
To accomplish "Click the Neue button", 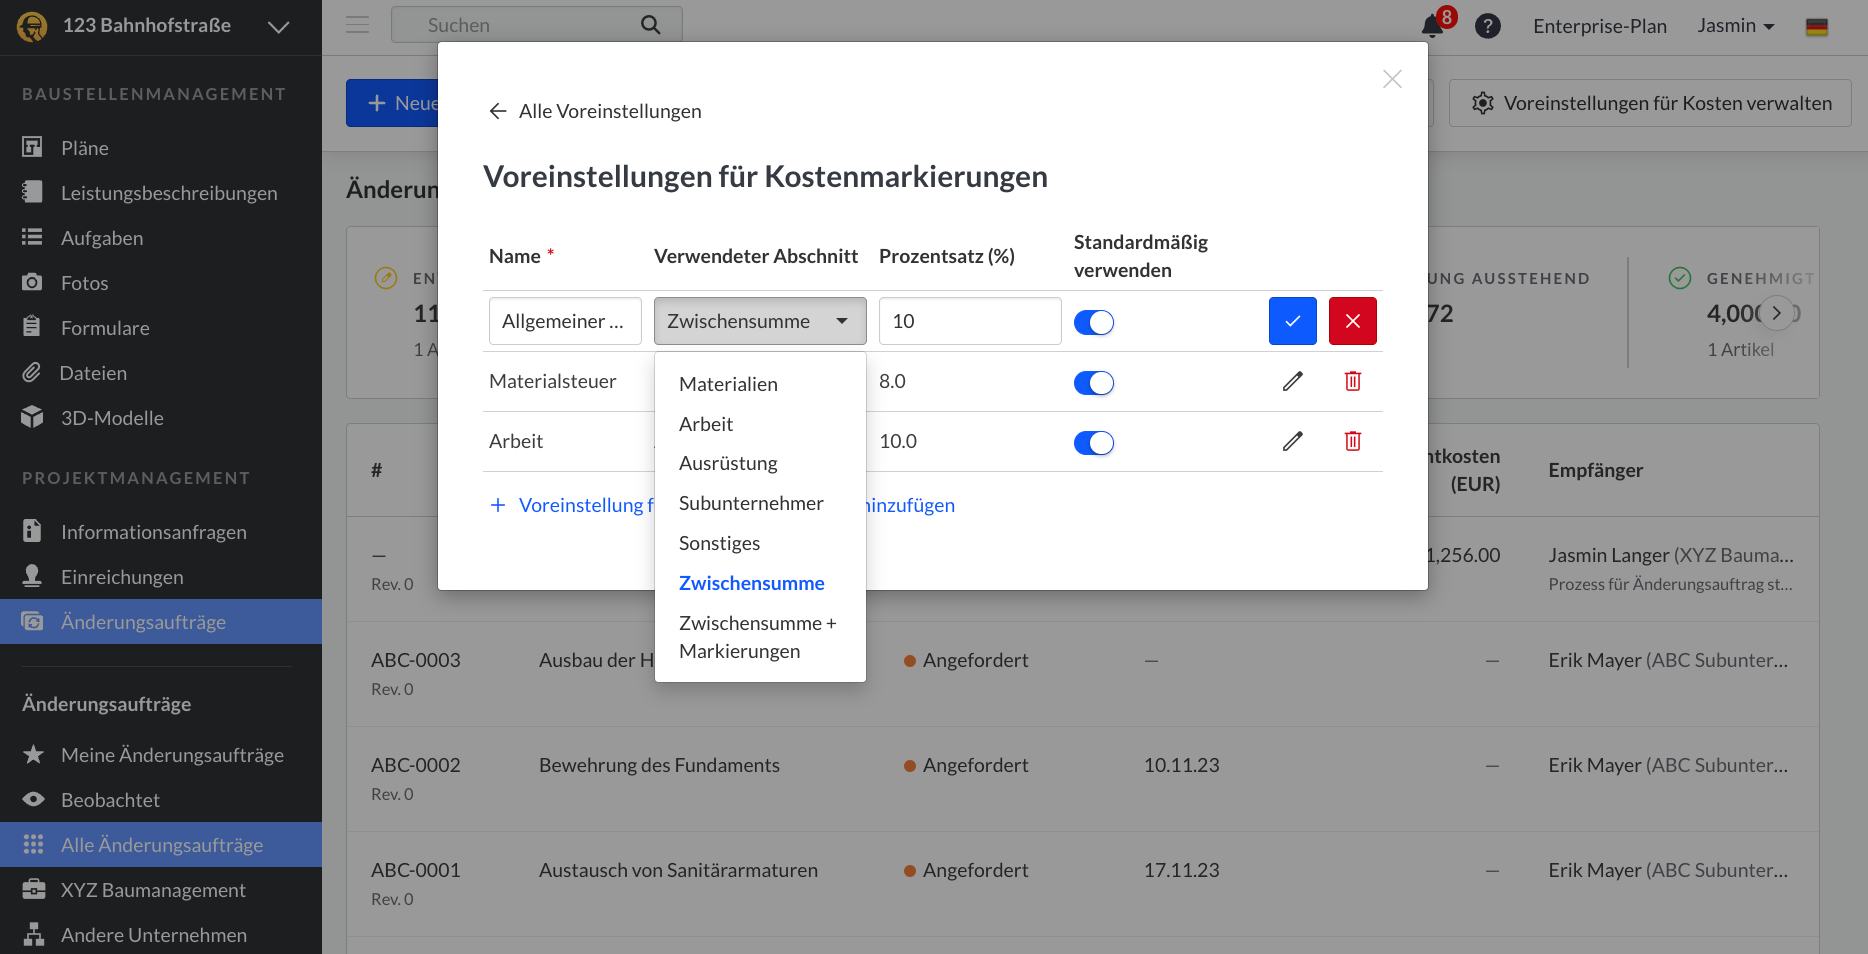I will (x=392, y=103).
